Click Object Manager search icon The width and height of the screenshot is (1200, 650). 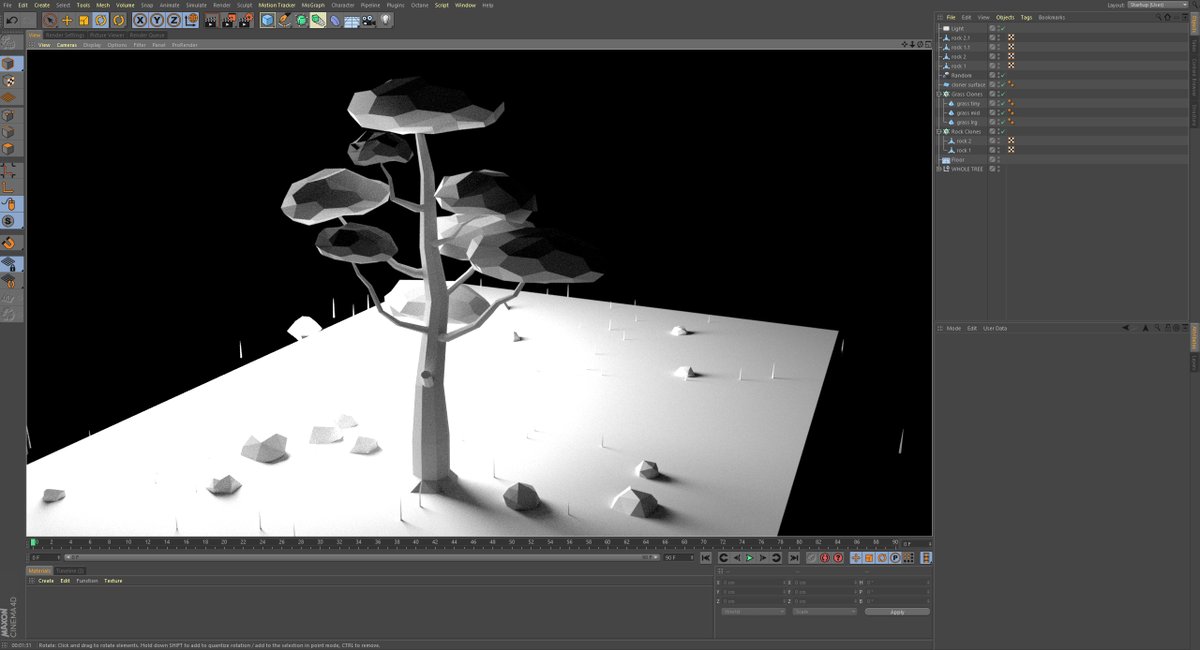tap(1158, 17)
